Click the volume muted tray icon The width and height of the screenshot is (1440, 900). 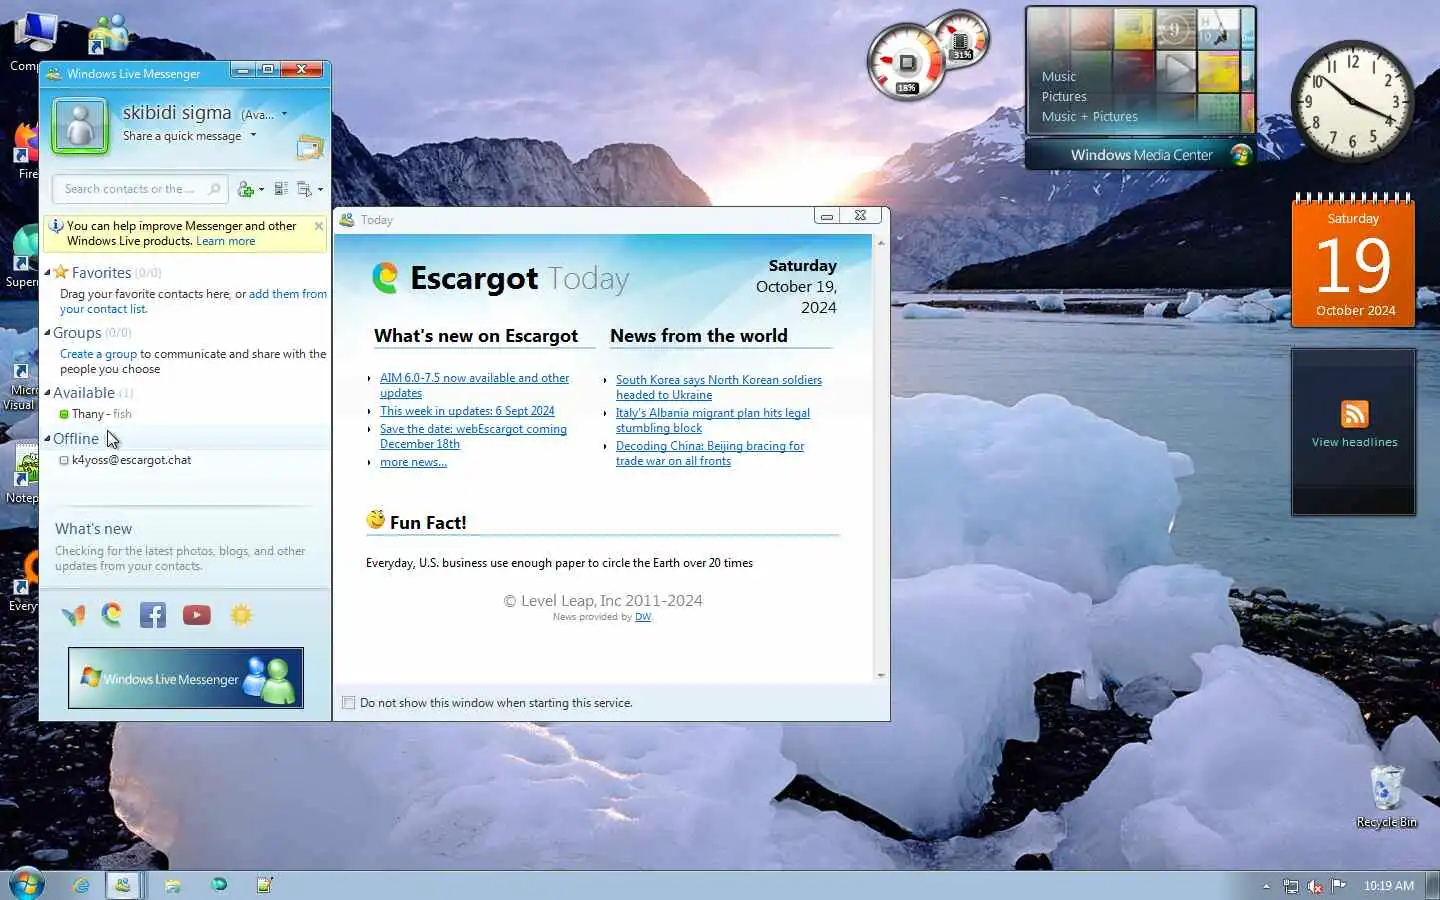pos(1315,886)
